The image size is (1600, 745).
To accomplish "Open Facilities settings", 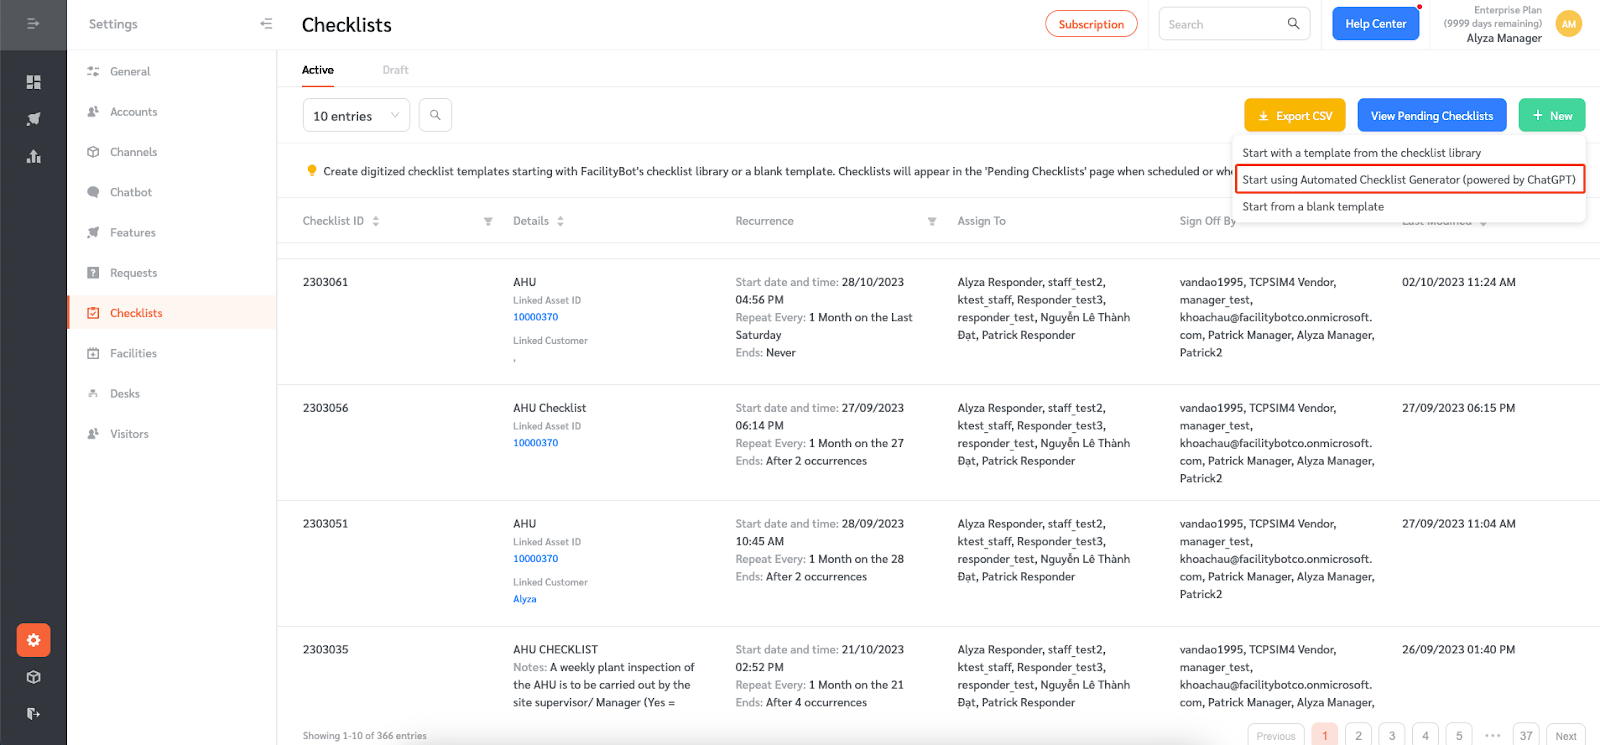I will 133,353.
